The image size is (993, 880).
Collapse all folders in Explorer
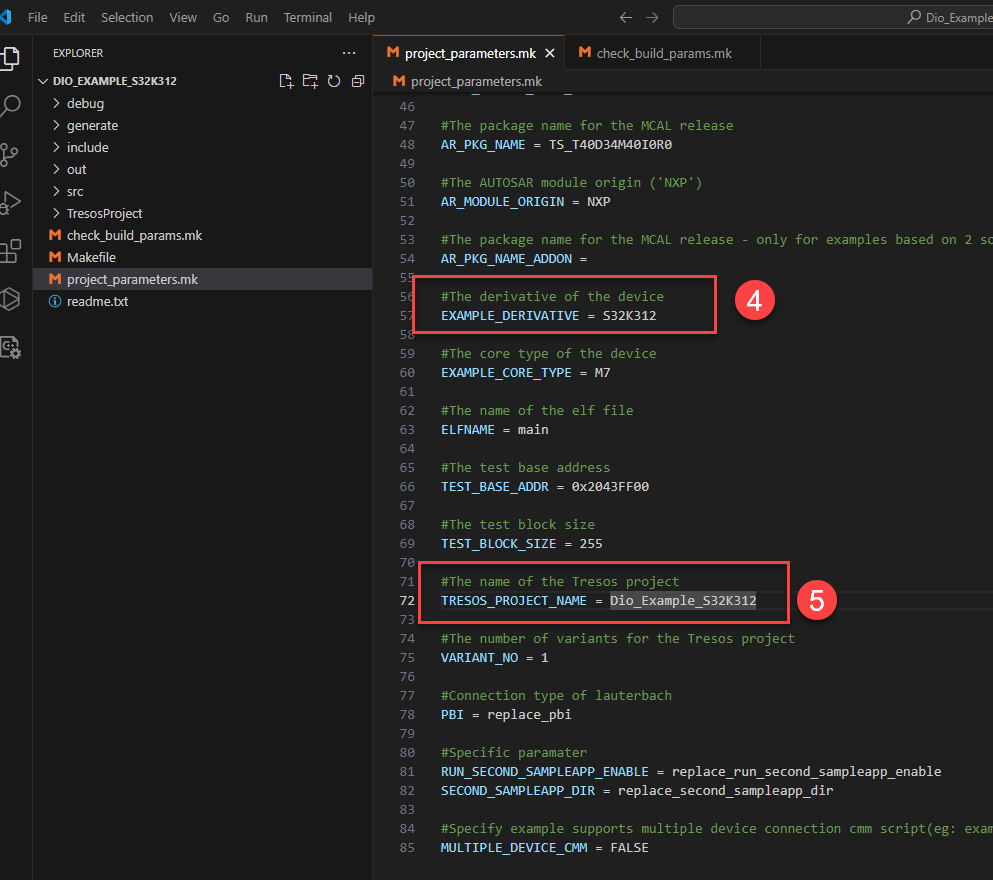(x=357, y=81)
